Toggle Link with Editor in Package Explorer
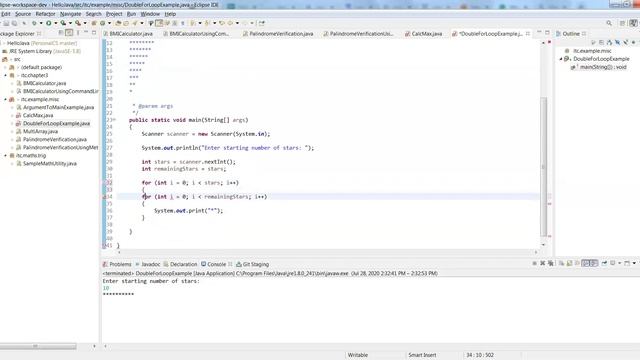640x360 pixels. 69,33
